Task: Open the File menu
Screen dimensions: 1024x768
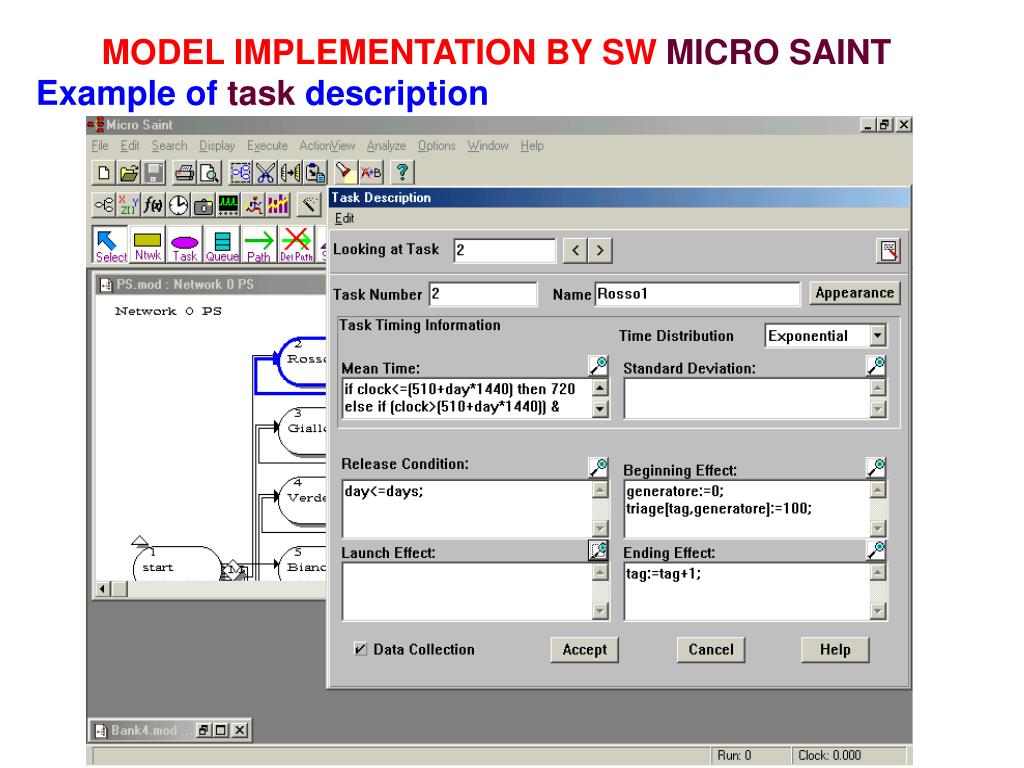Action: (100, 146)
